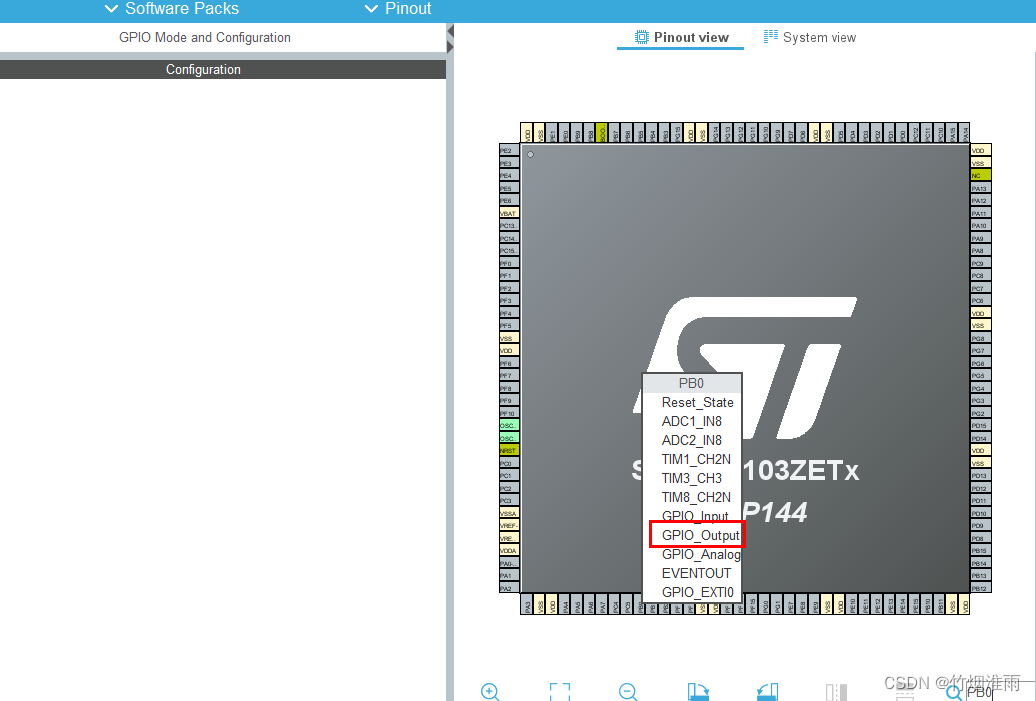Image resolution: width=1036 pixels, height=701 pixels.
Task: Click pin PE1 on the top edge
Action: point(552,132)
